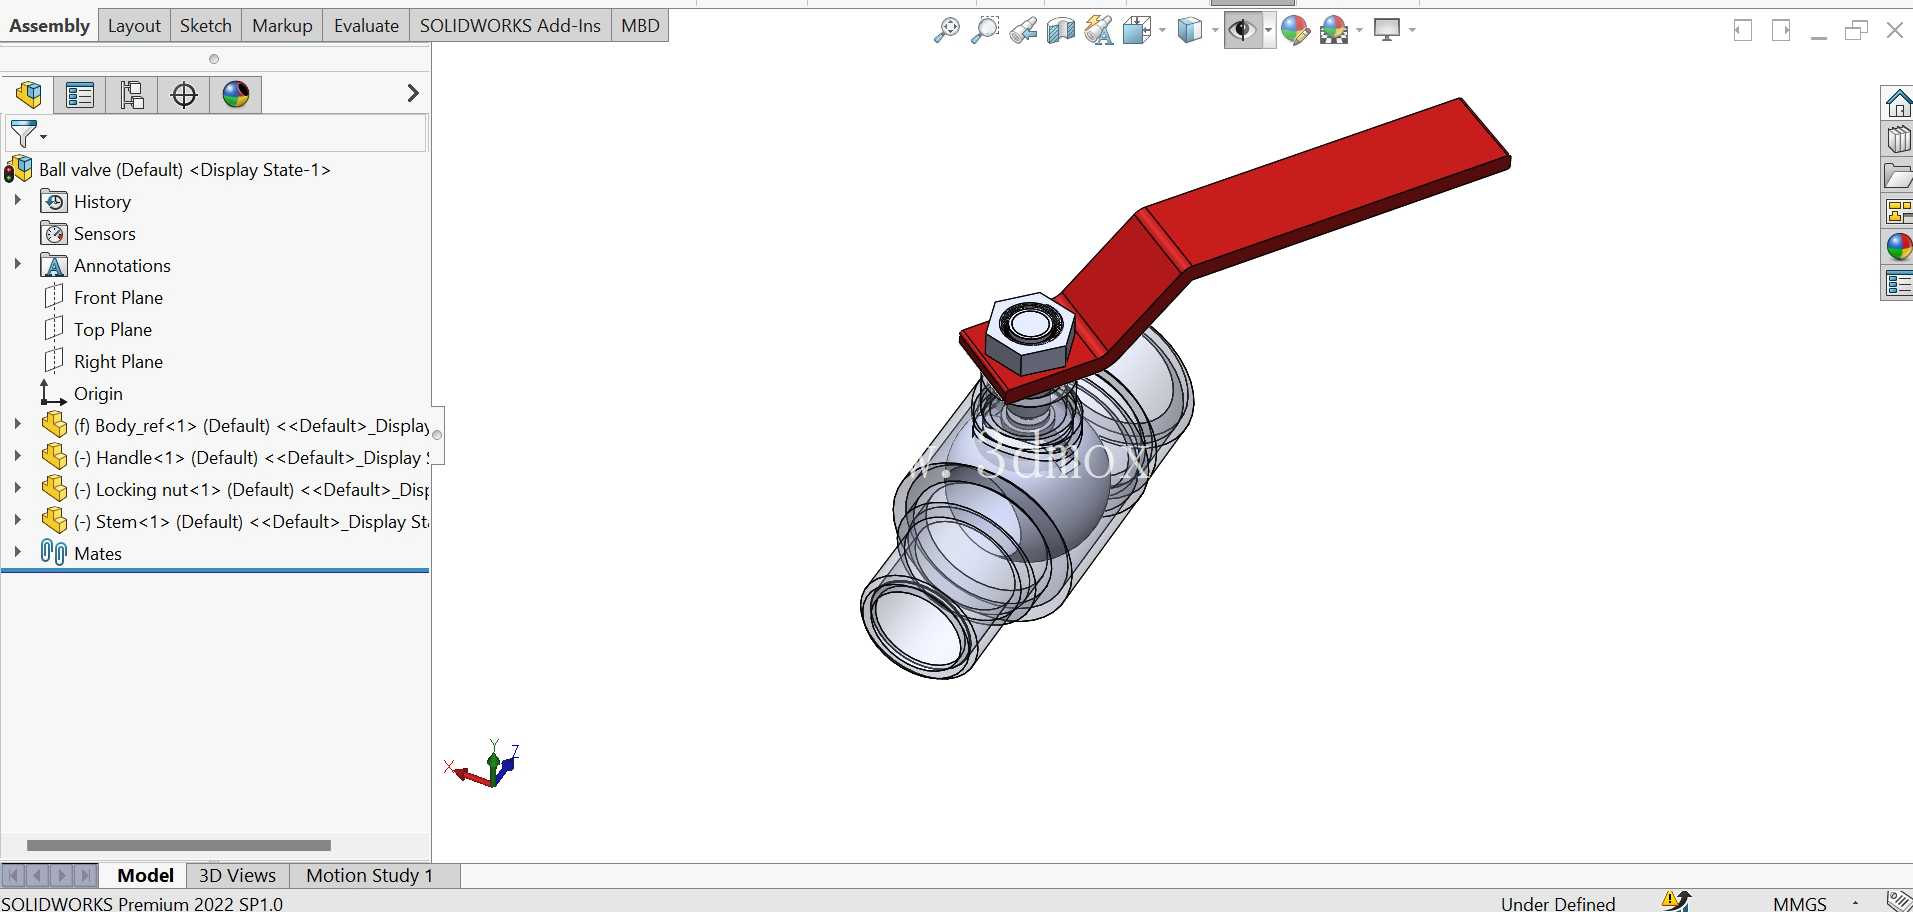Click the View Settings monitor icon
The width and height of the screenshot is (1913, 912).
tap(1387, 30)
